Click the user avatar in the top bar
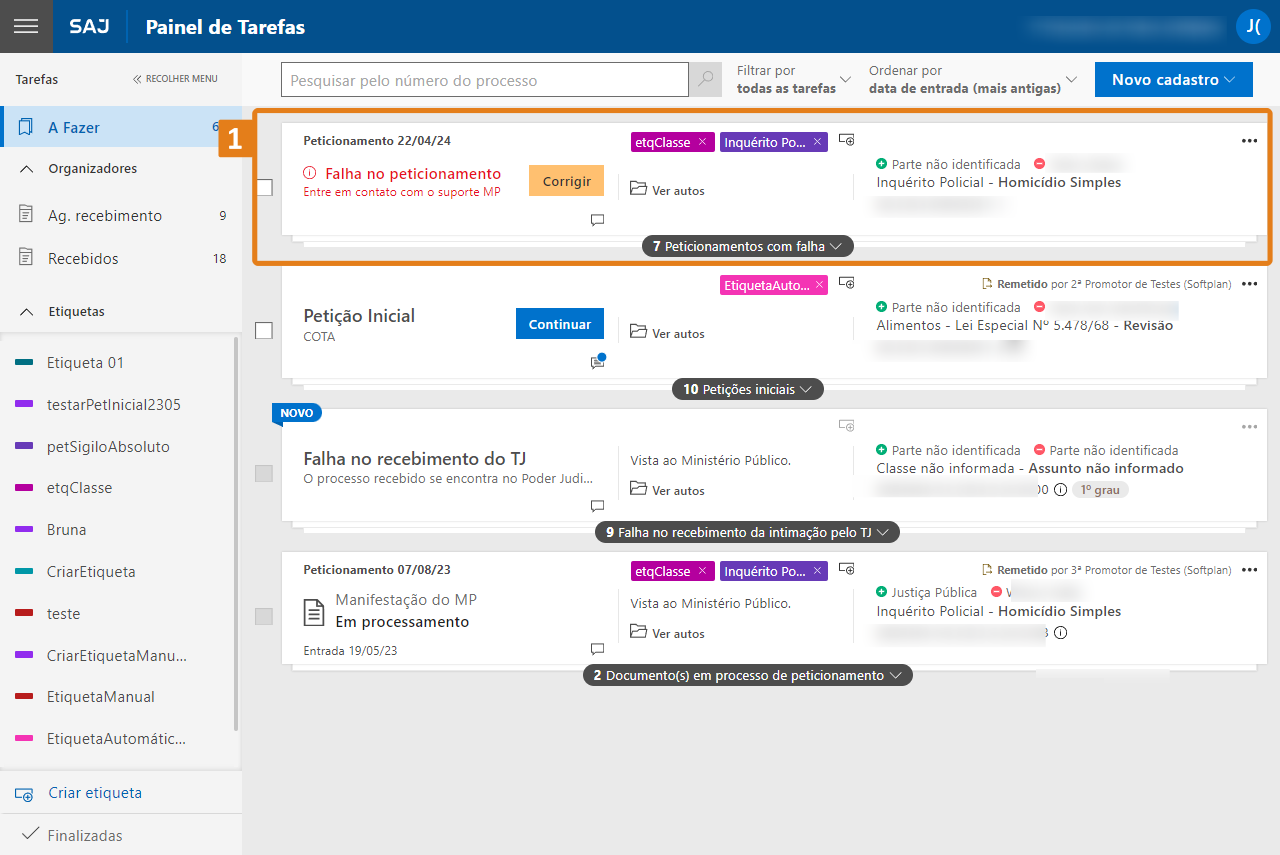1280x855 pixels. coord(1252,26)
